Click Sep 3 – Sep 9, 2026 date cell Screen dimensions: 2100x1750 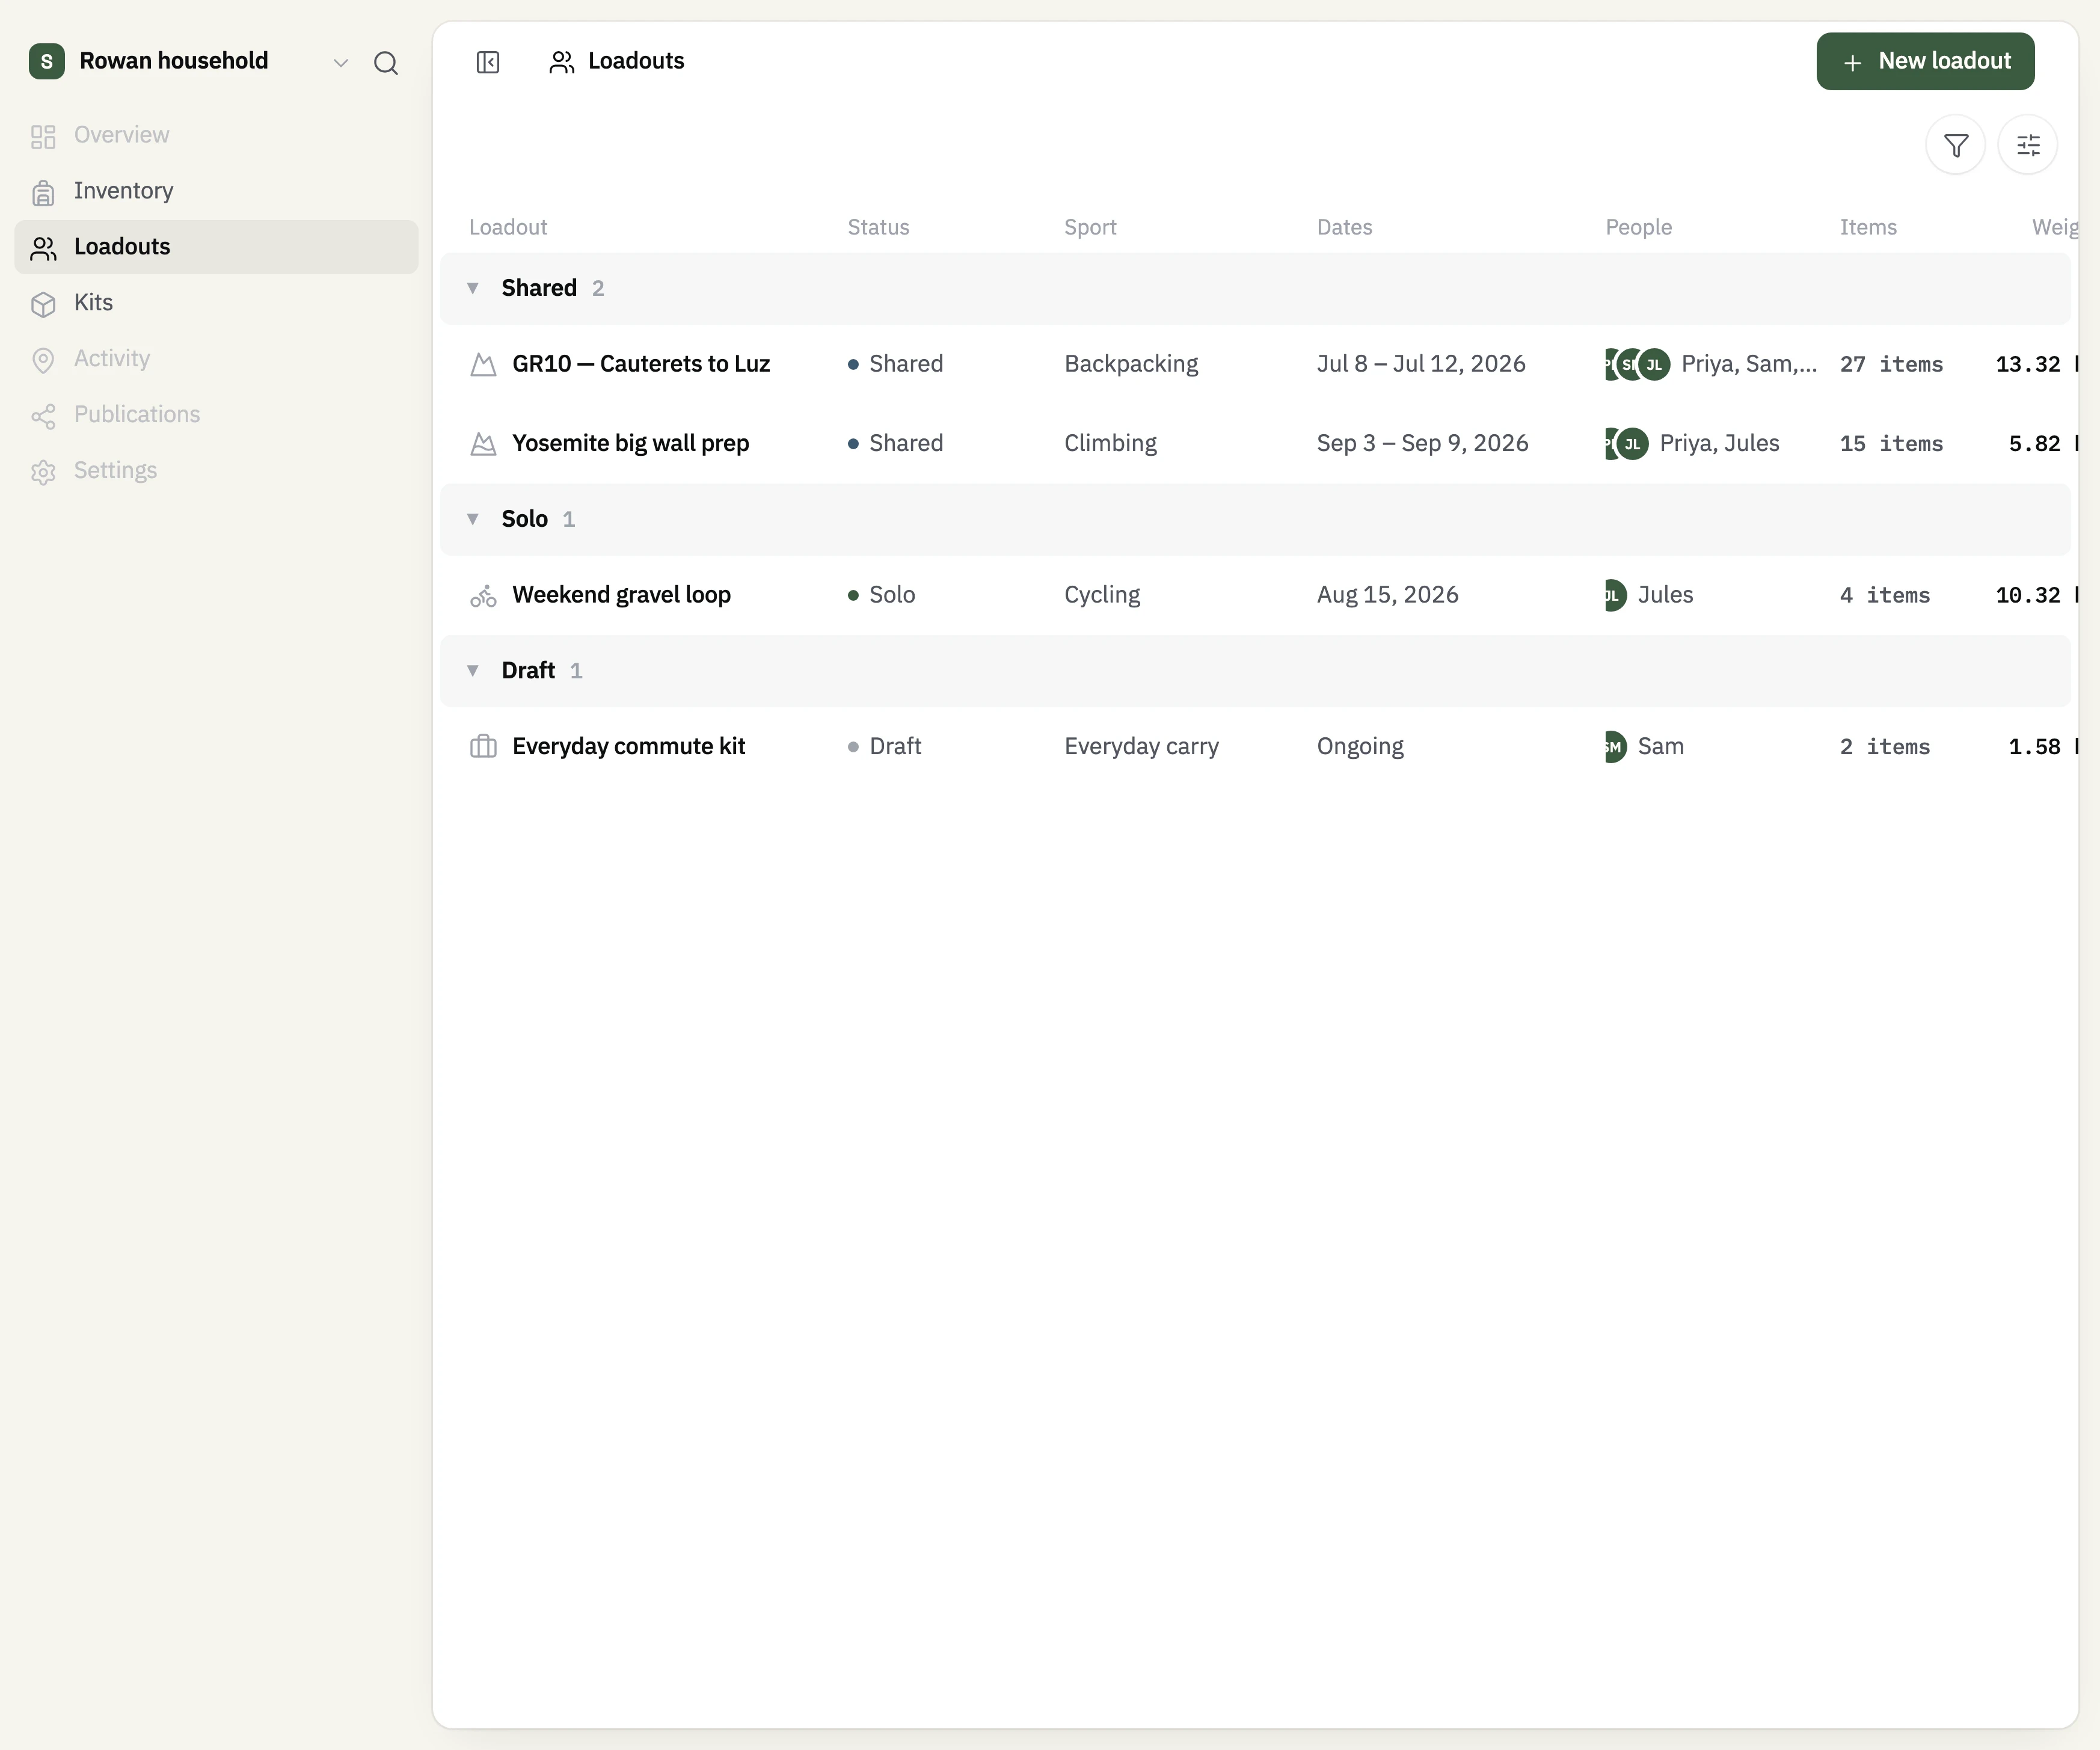click(x=1422, y=443)
